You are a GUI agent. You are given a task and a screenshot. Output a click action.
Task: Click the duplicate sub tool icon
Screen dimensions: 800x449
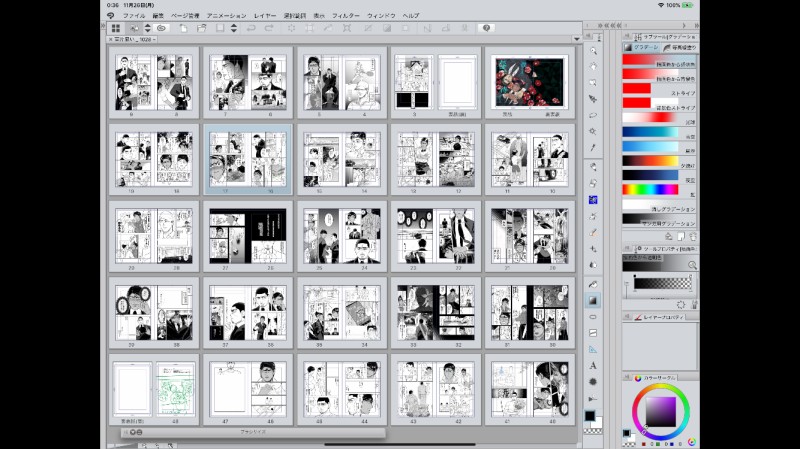[x=681, y=237]
